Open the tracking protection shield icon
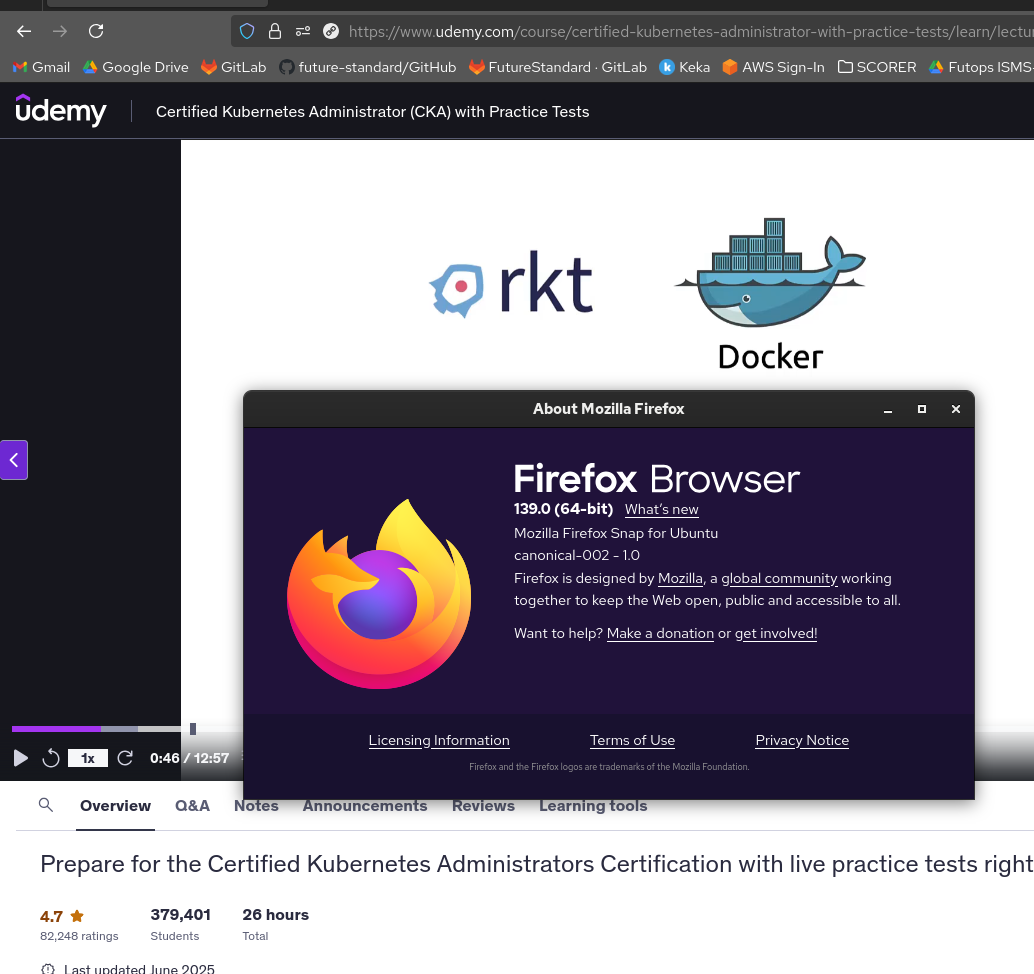 tap(247, 31)
